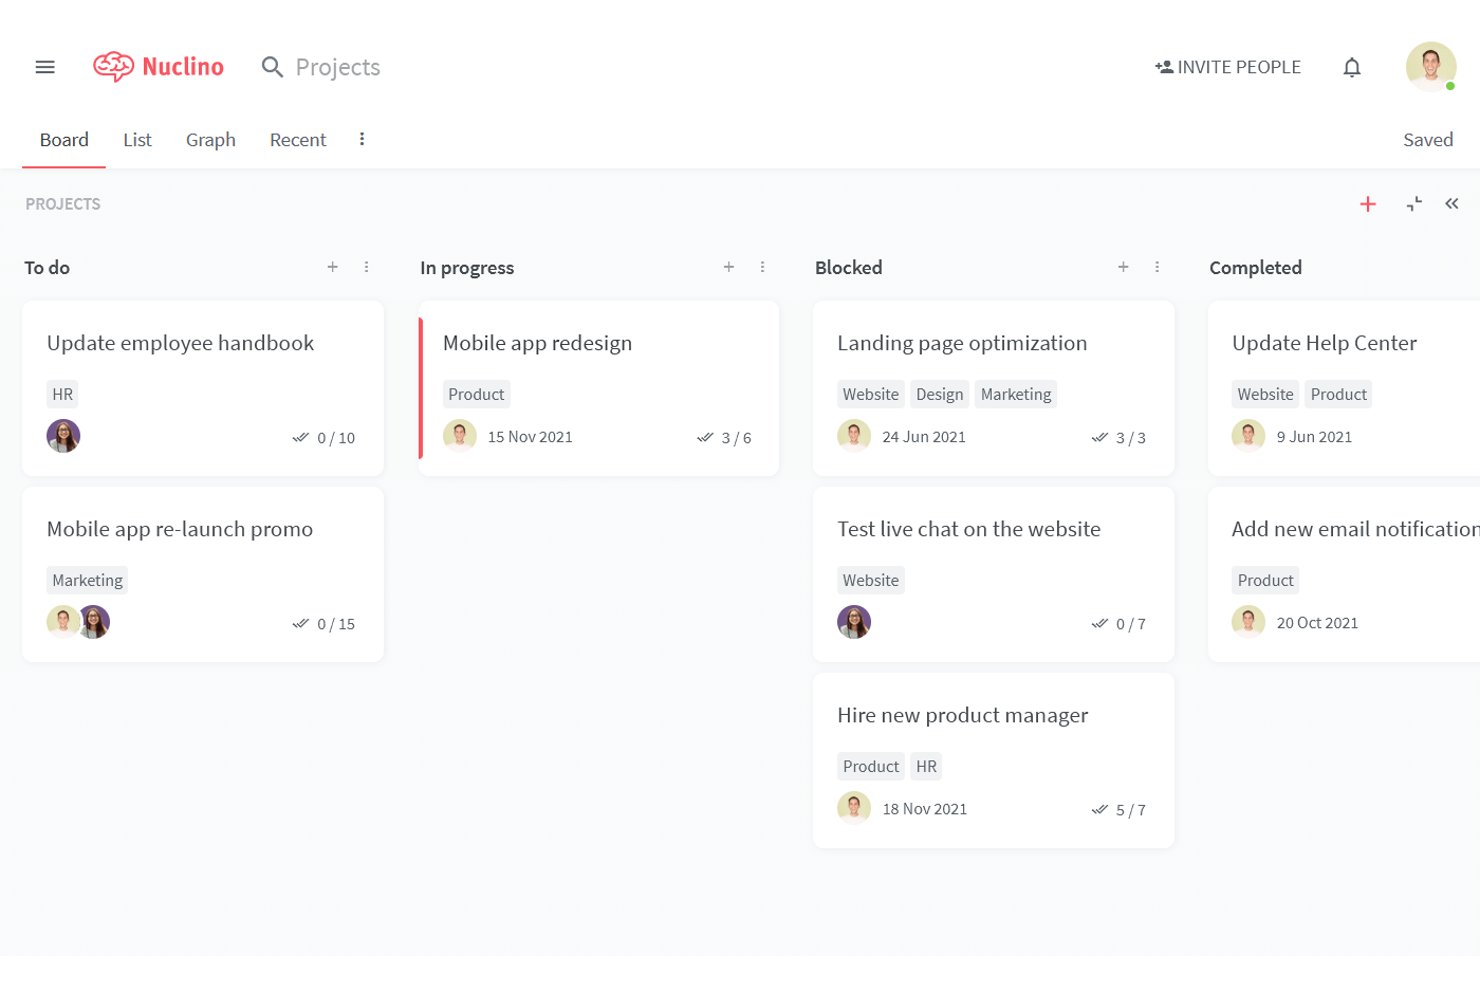Click first assignee avatar on re-launch promo
This screenshot has height=987, width=1480.
(62, 622)
